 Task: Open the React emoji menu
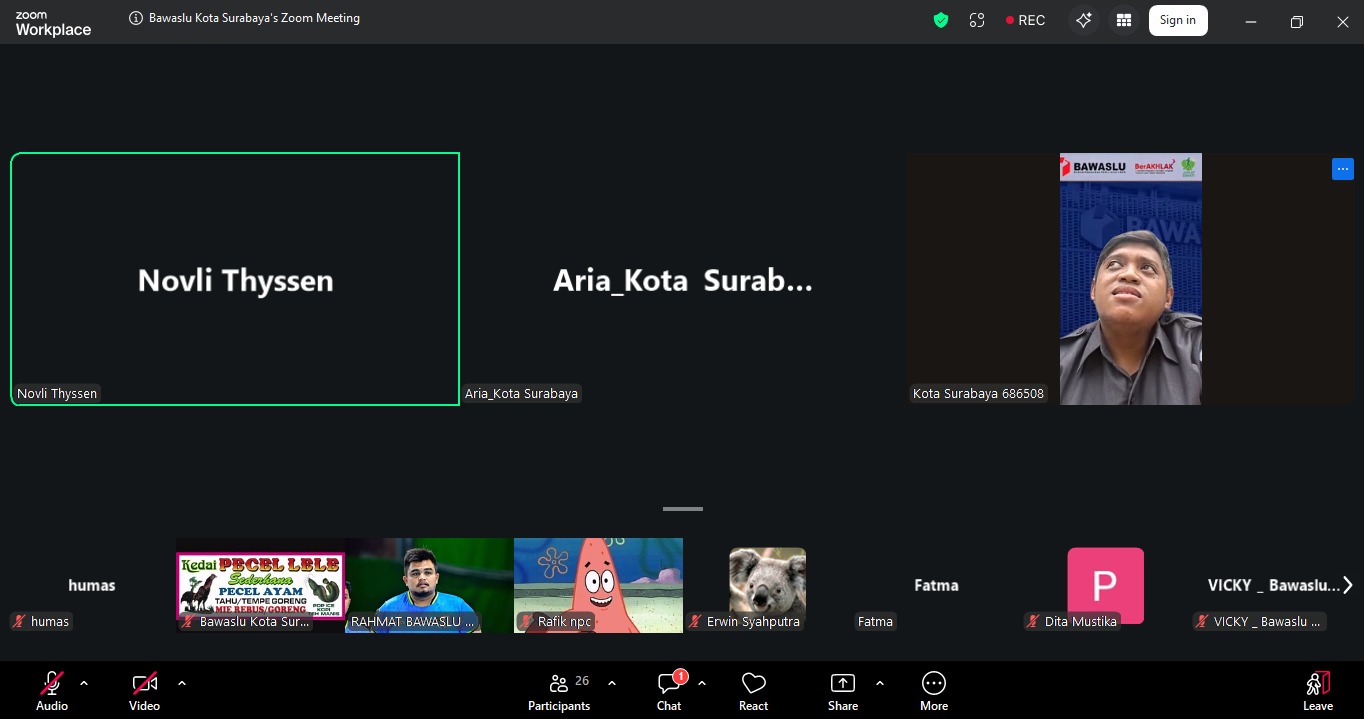pos(753,690)
